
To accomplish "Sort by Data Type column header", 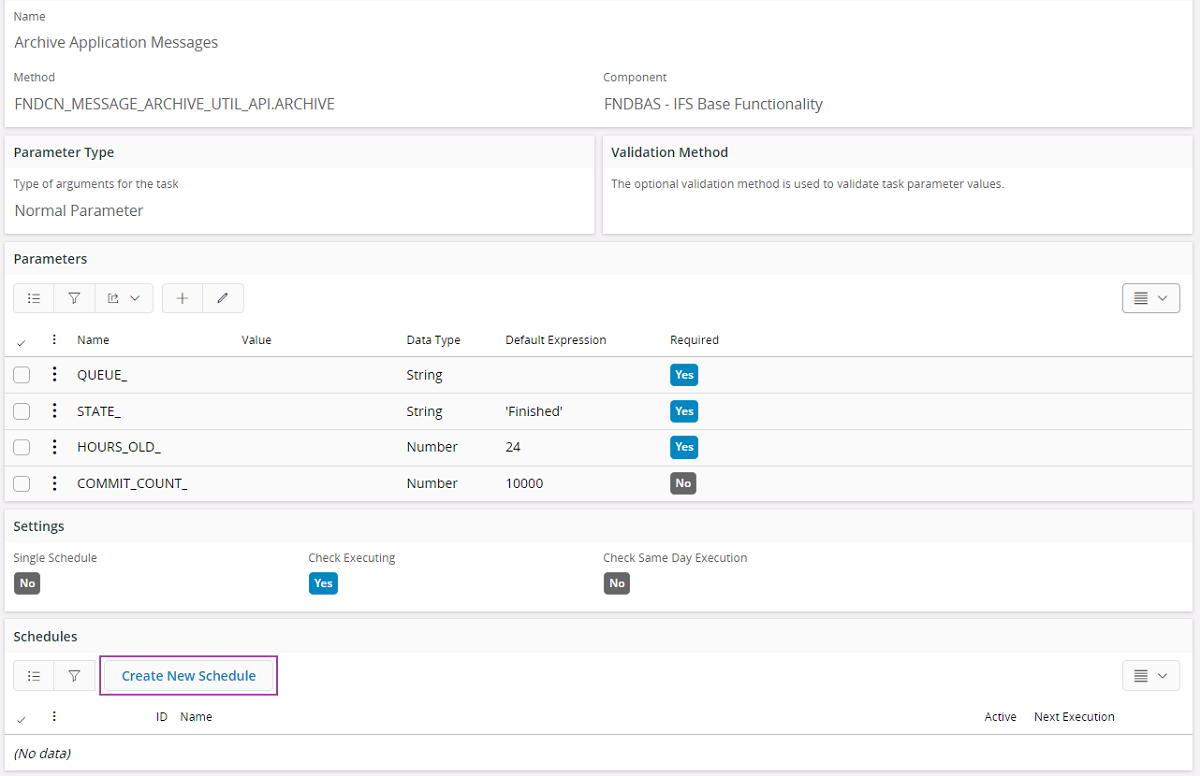I will coord(433,340).
